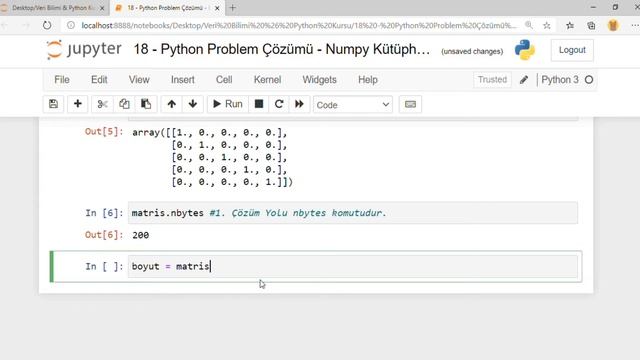Image resolution: width=640 pixels, height=360 pixels.
Task: Cut selected cells with the scissors icon
Action: (x=102, y=104)
